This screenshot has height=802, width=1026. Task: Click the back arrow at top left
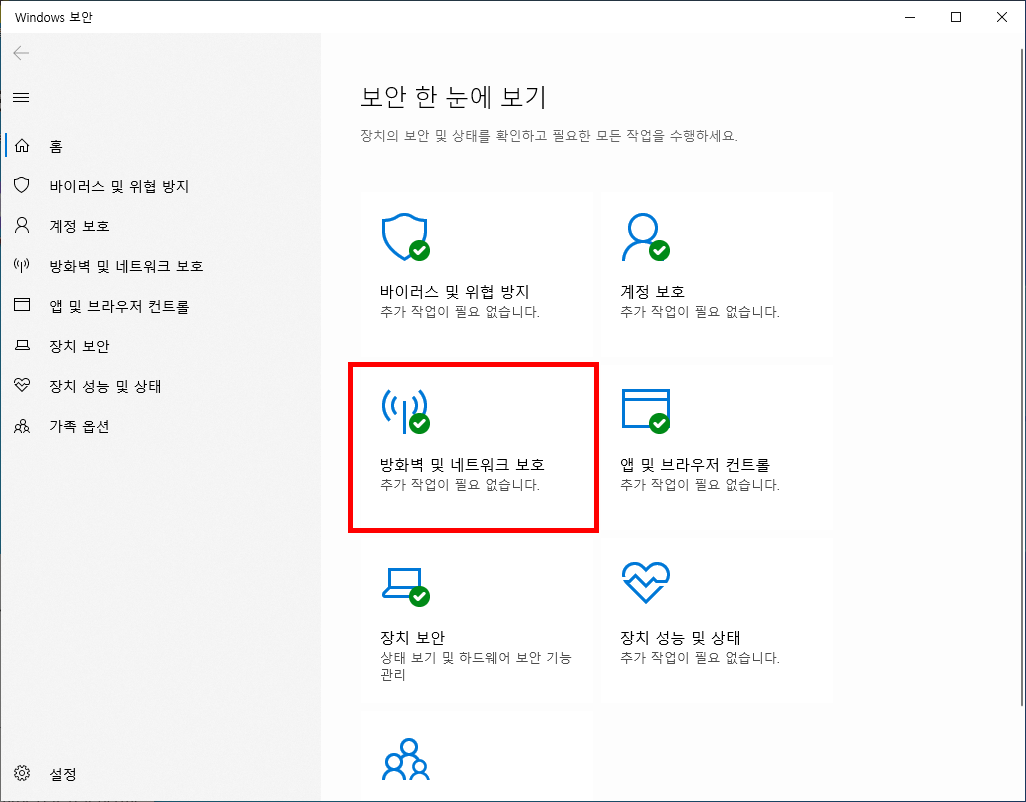(x=21, y=53)
